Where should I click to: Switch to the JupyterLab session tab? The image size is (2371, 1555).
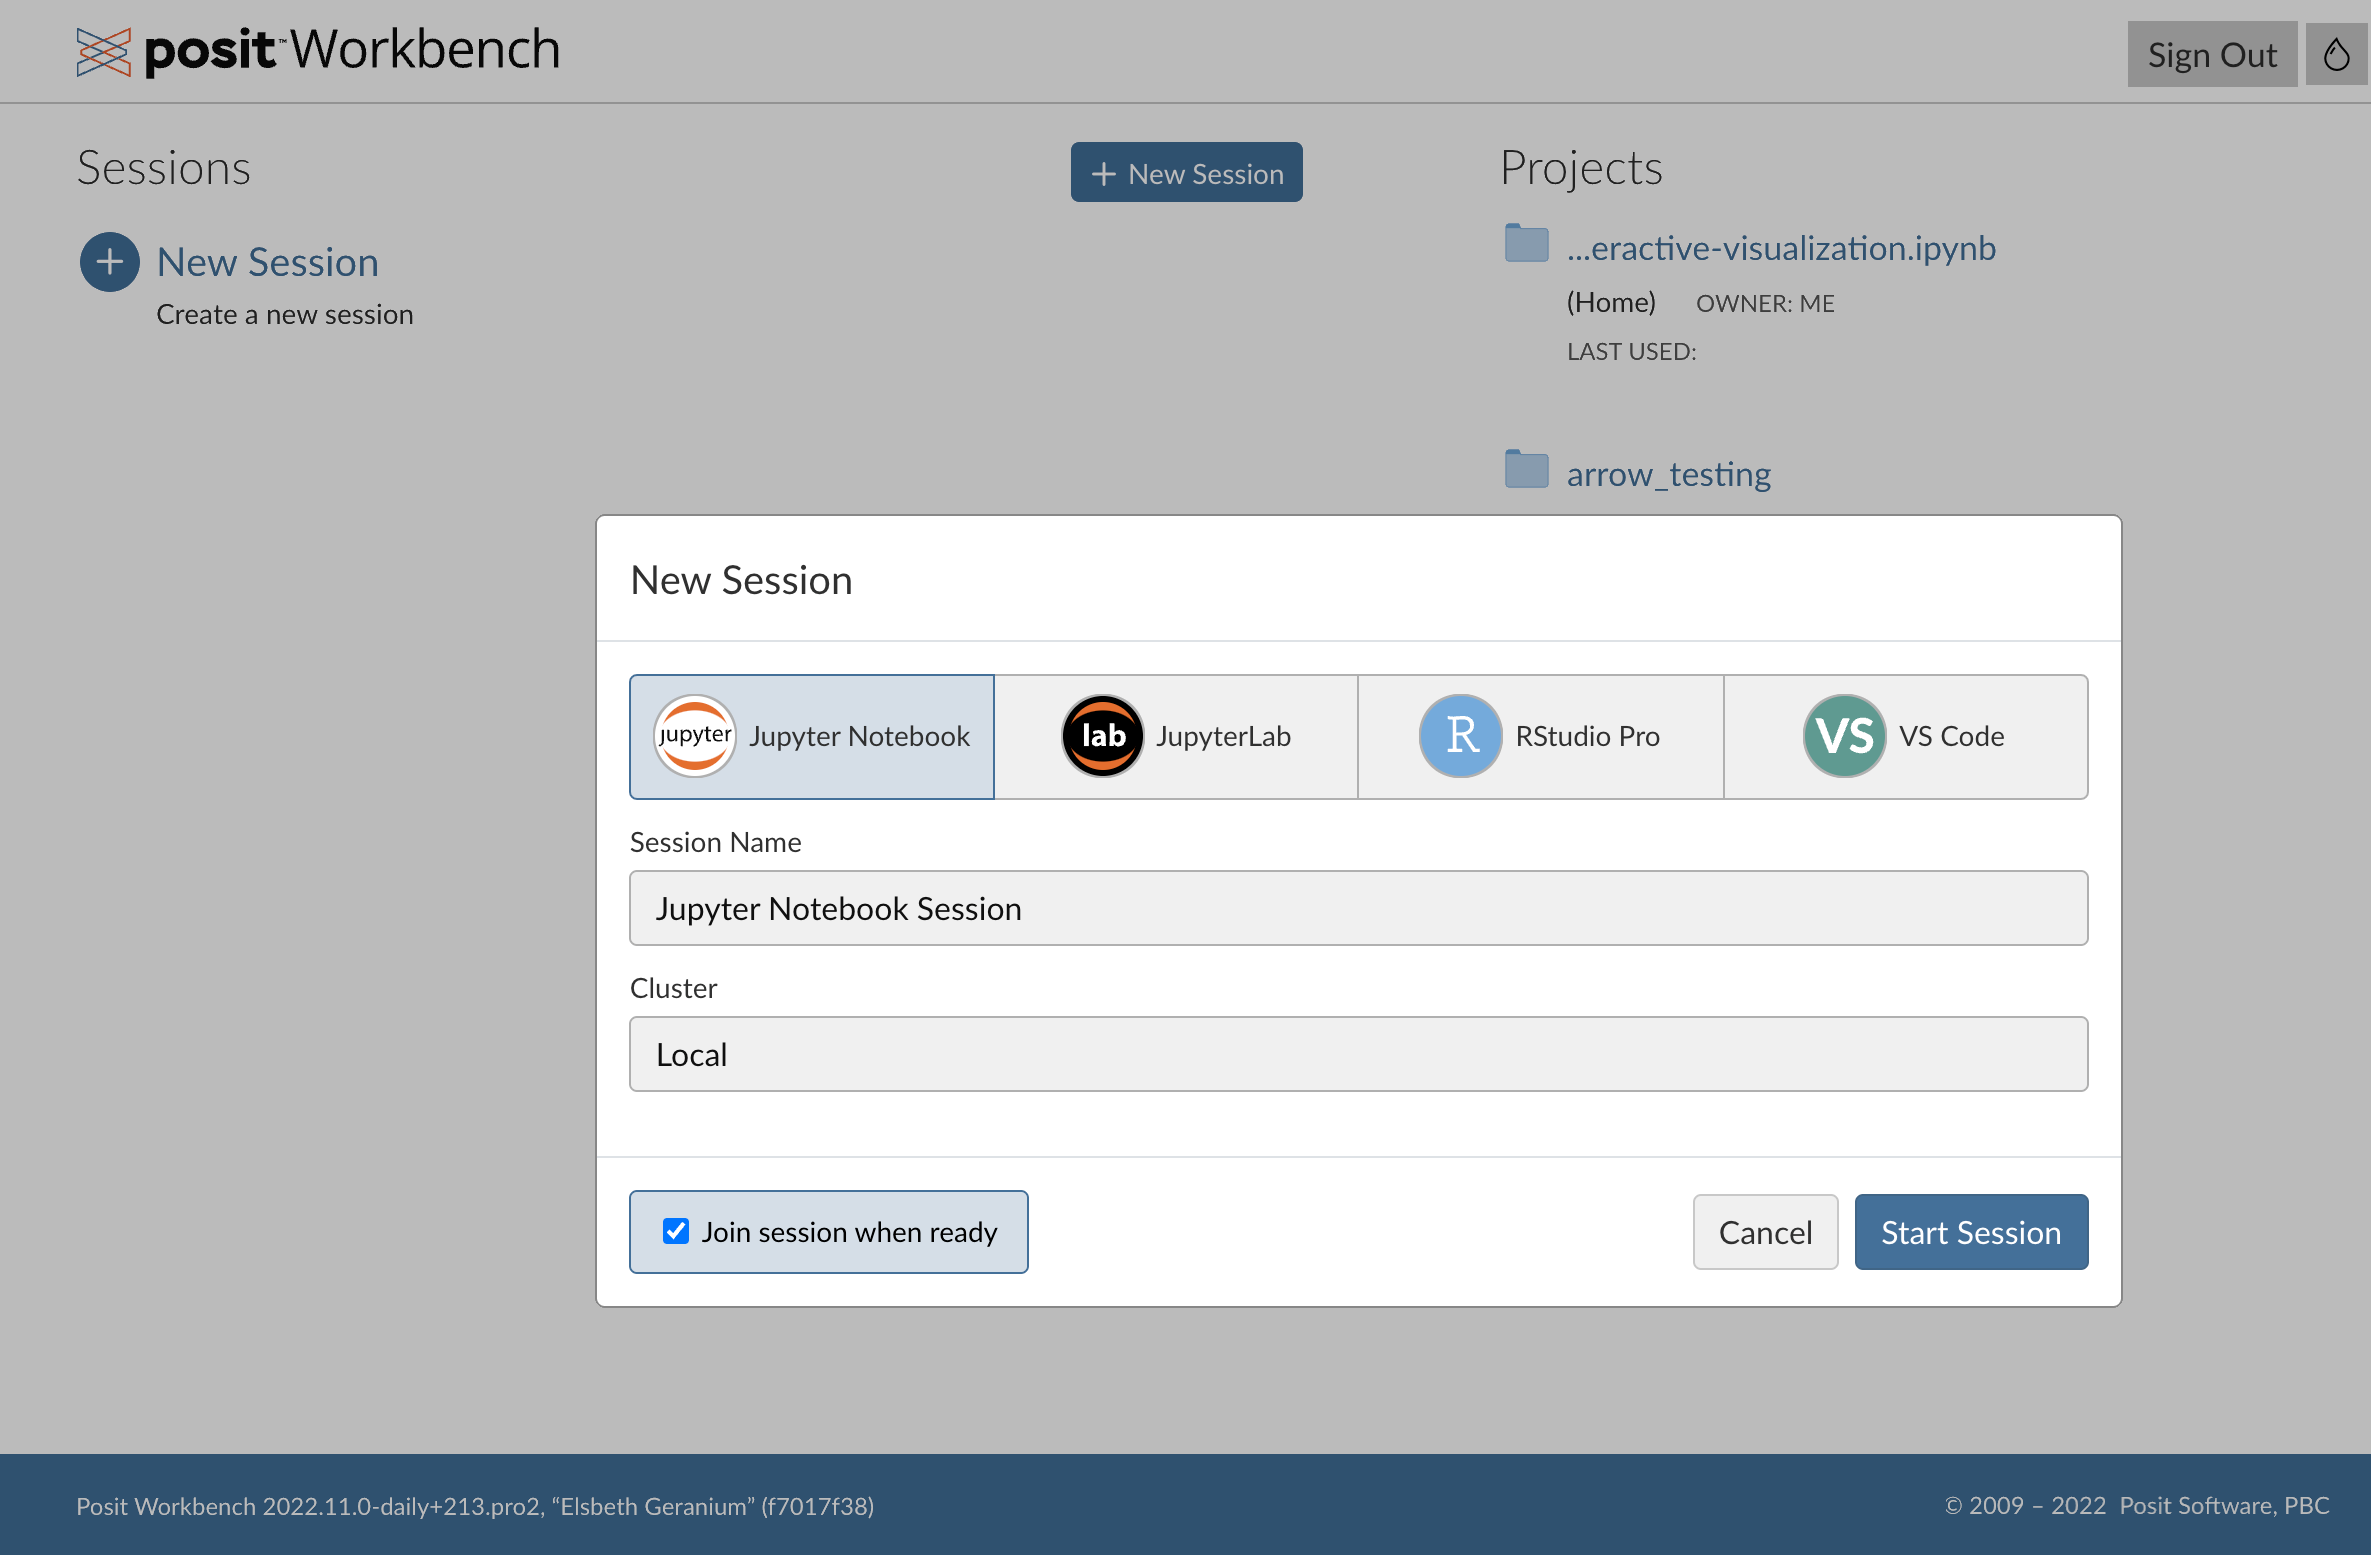click(1177, 734)
